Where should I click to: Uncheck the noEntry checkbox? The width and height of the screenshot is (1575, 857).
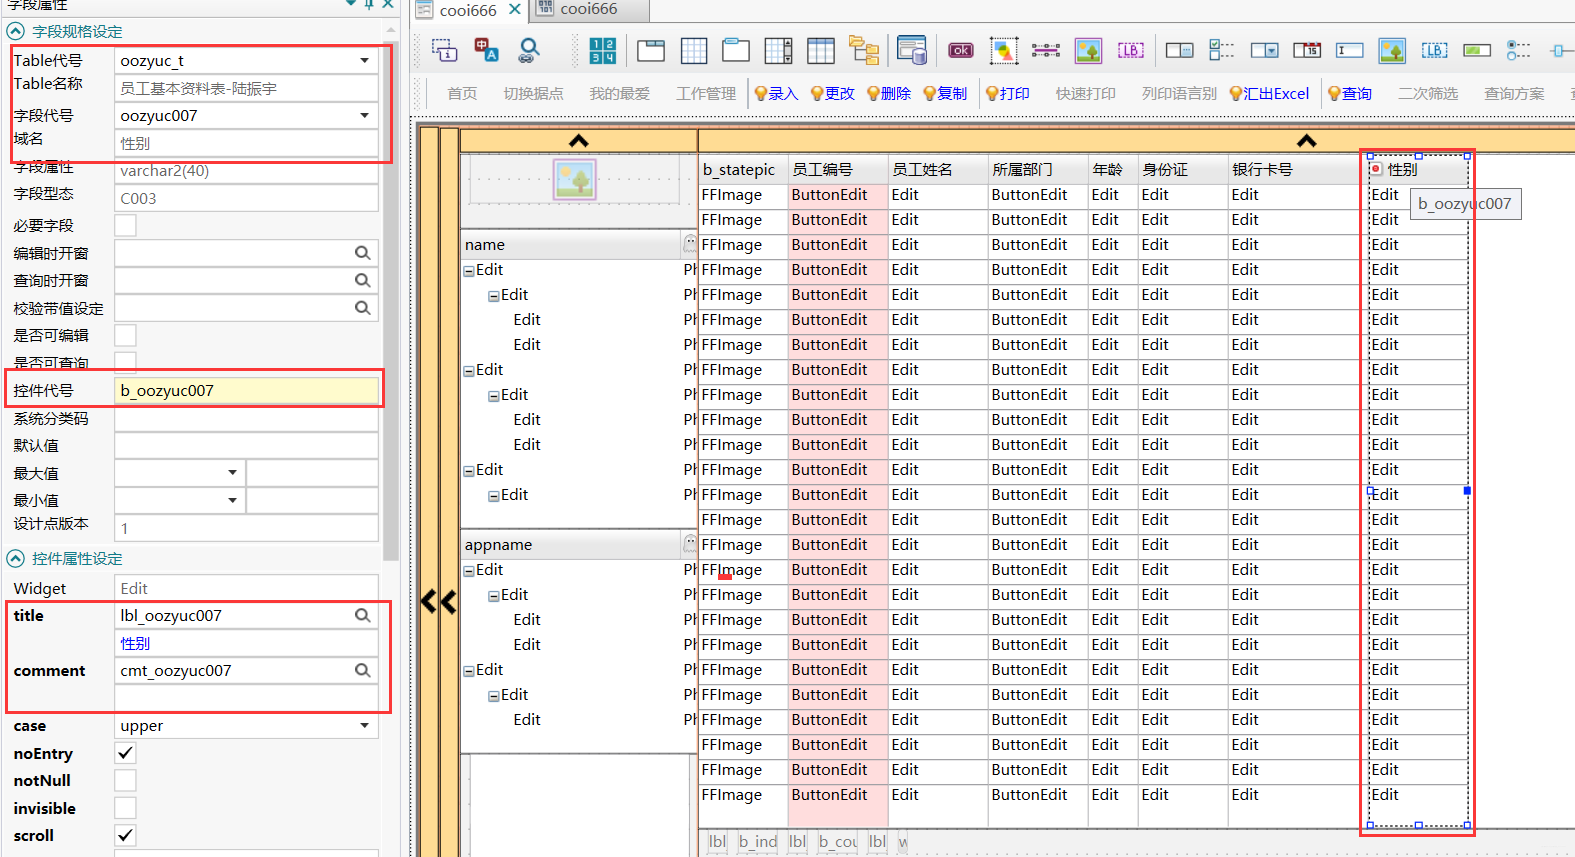click(x=125, y=753)
